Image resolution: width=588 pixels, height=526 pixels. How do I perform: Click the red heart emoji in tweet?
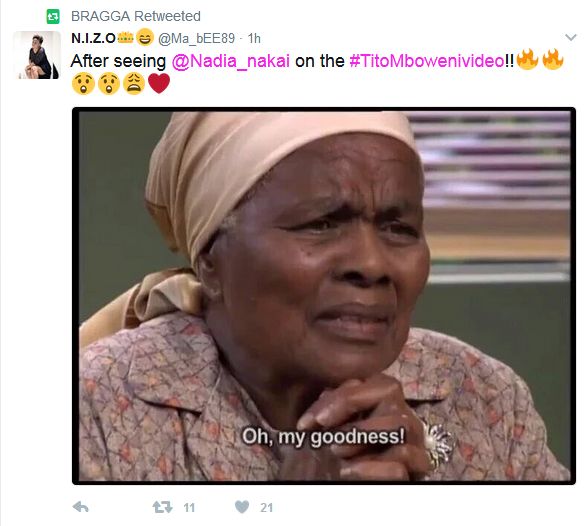coord(159,84)
